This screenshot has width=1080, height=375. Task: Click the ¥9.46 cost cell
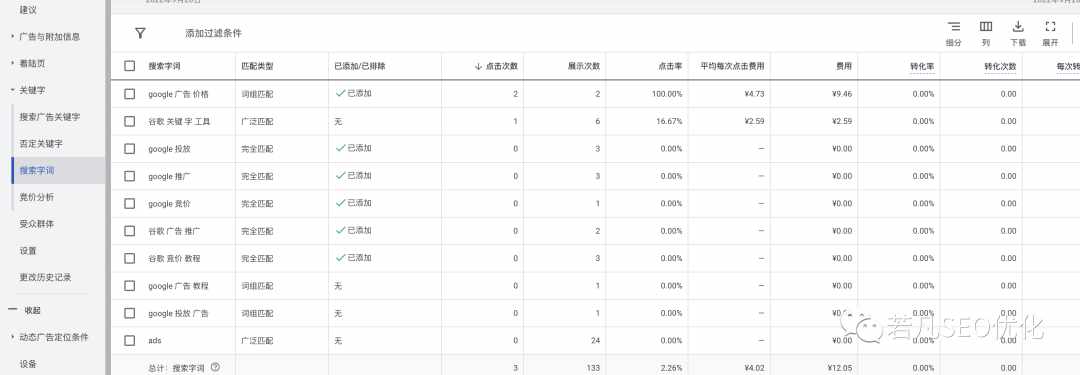pyautogui.click(x=842, y=94)
